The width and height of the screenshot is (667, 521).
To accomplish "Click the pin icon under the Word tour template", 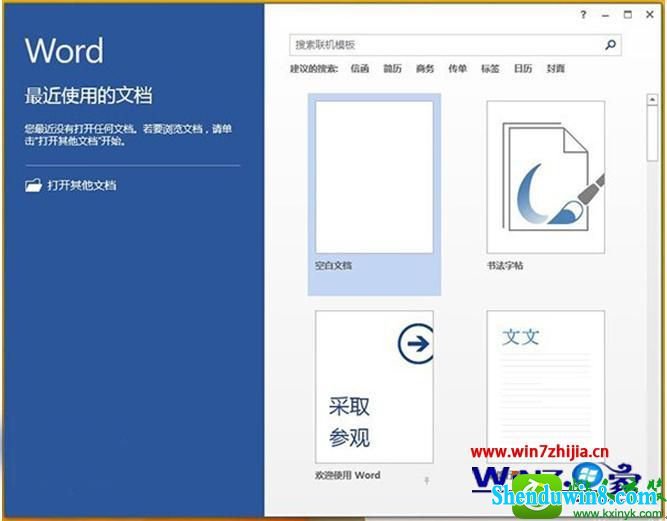I will [427, 480].
